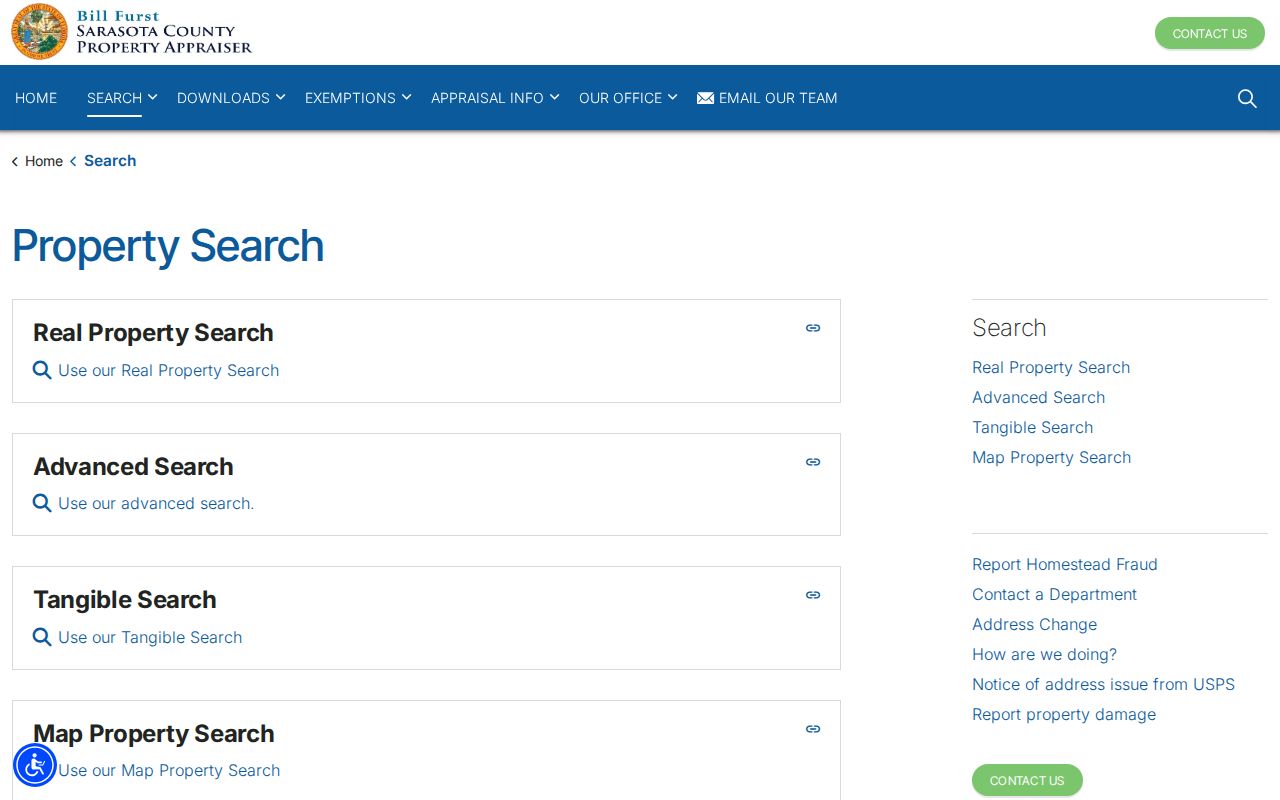Viewport: 1280px width, 800px height.
Task: Select Advanced Search in sidebar
Action: (x=1038, y=397)
